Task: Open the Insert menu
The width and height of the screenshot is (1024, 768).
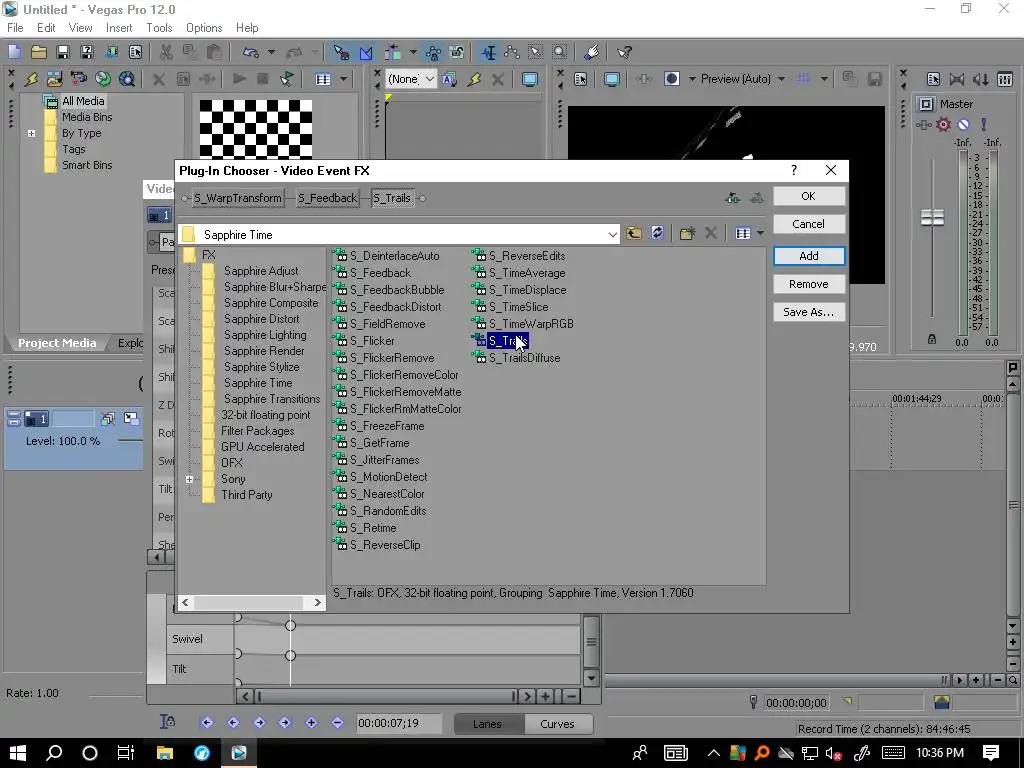Action: 119,28
